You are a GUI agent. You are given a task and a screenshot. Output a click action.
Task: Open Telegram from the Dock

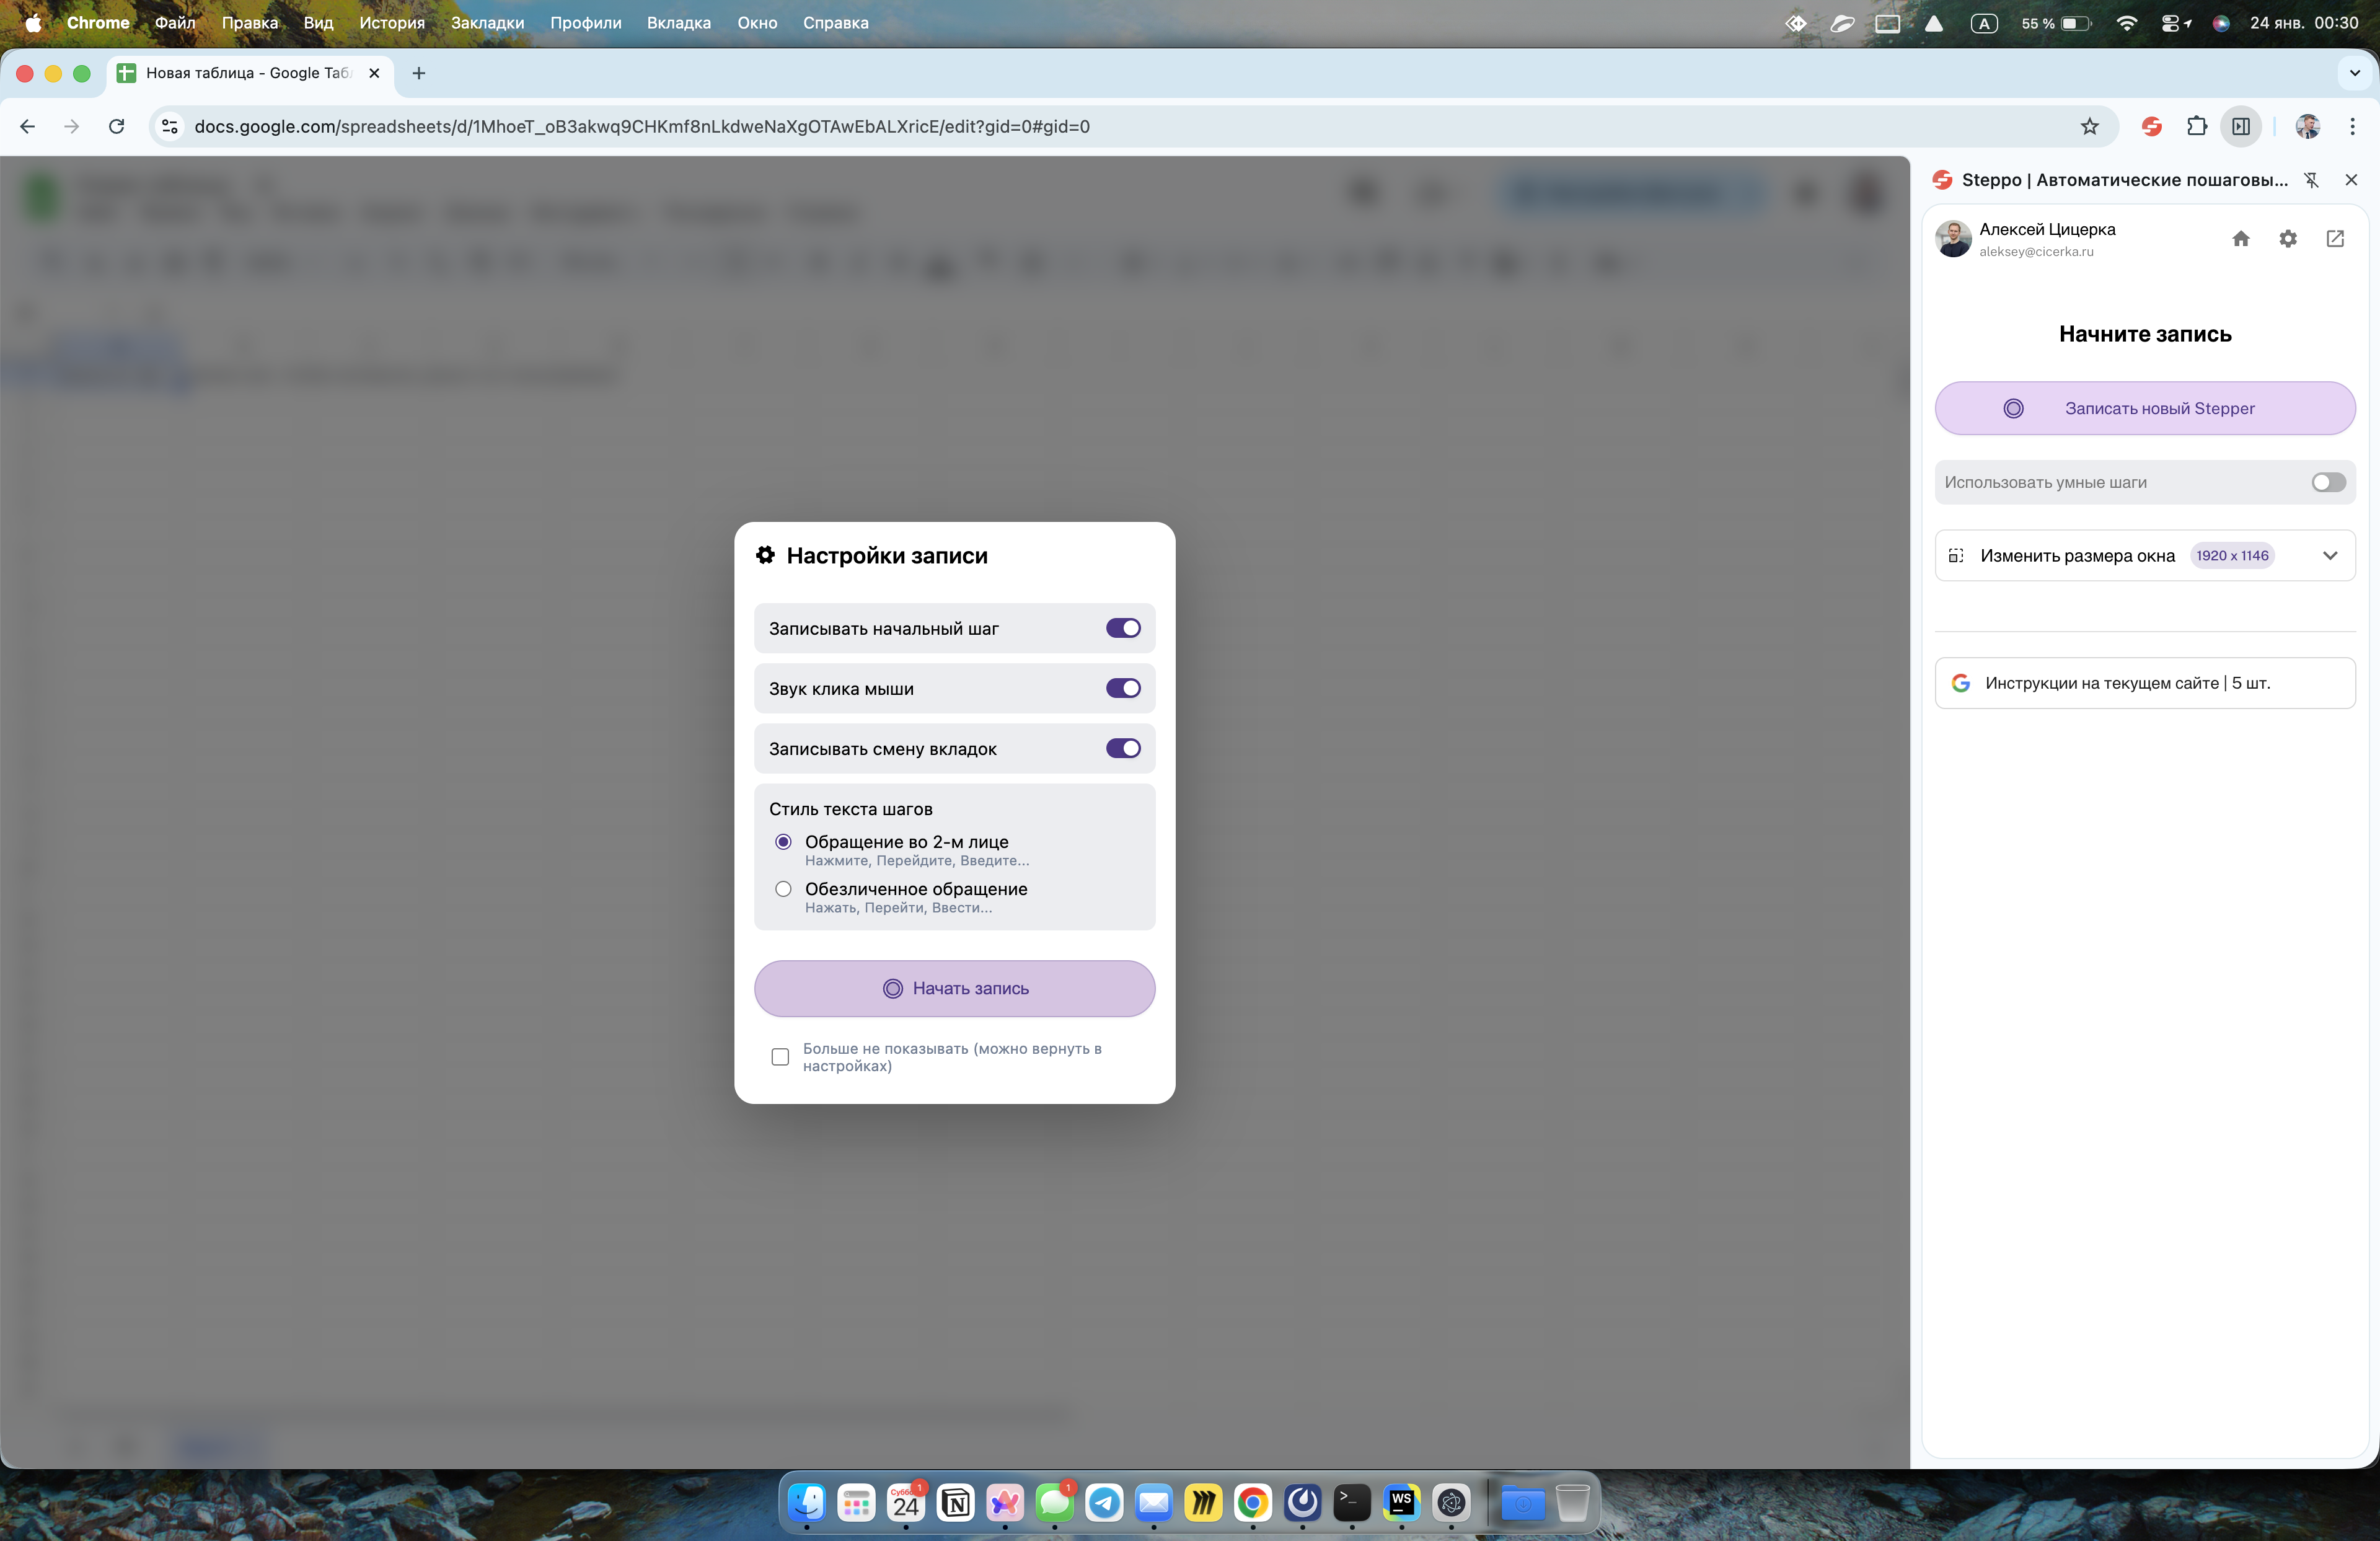[x=1103, y=1502]
